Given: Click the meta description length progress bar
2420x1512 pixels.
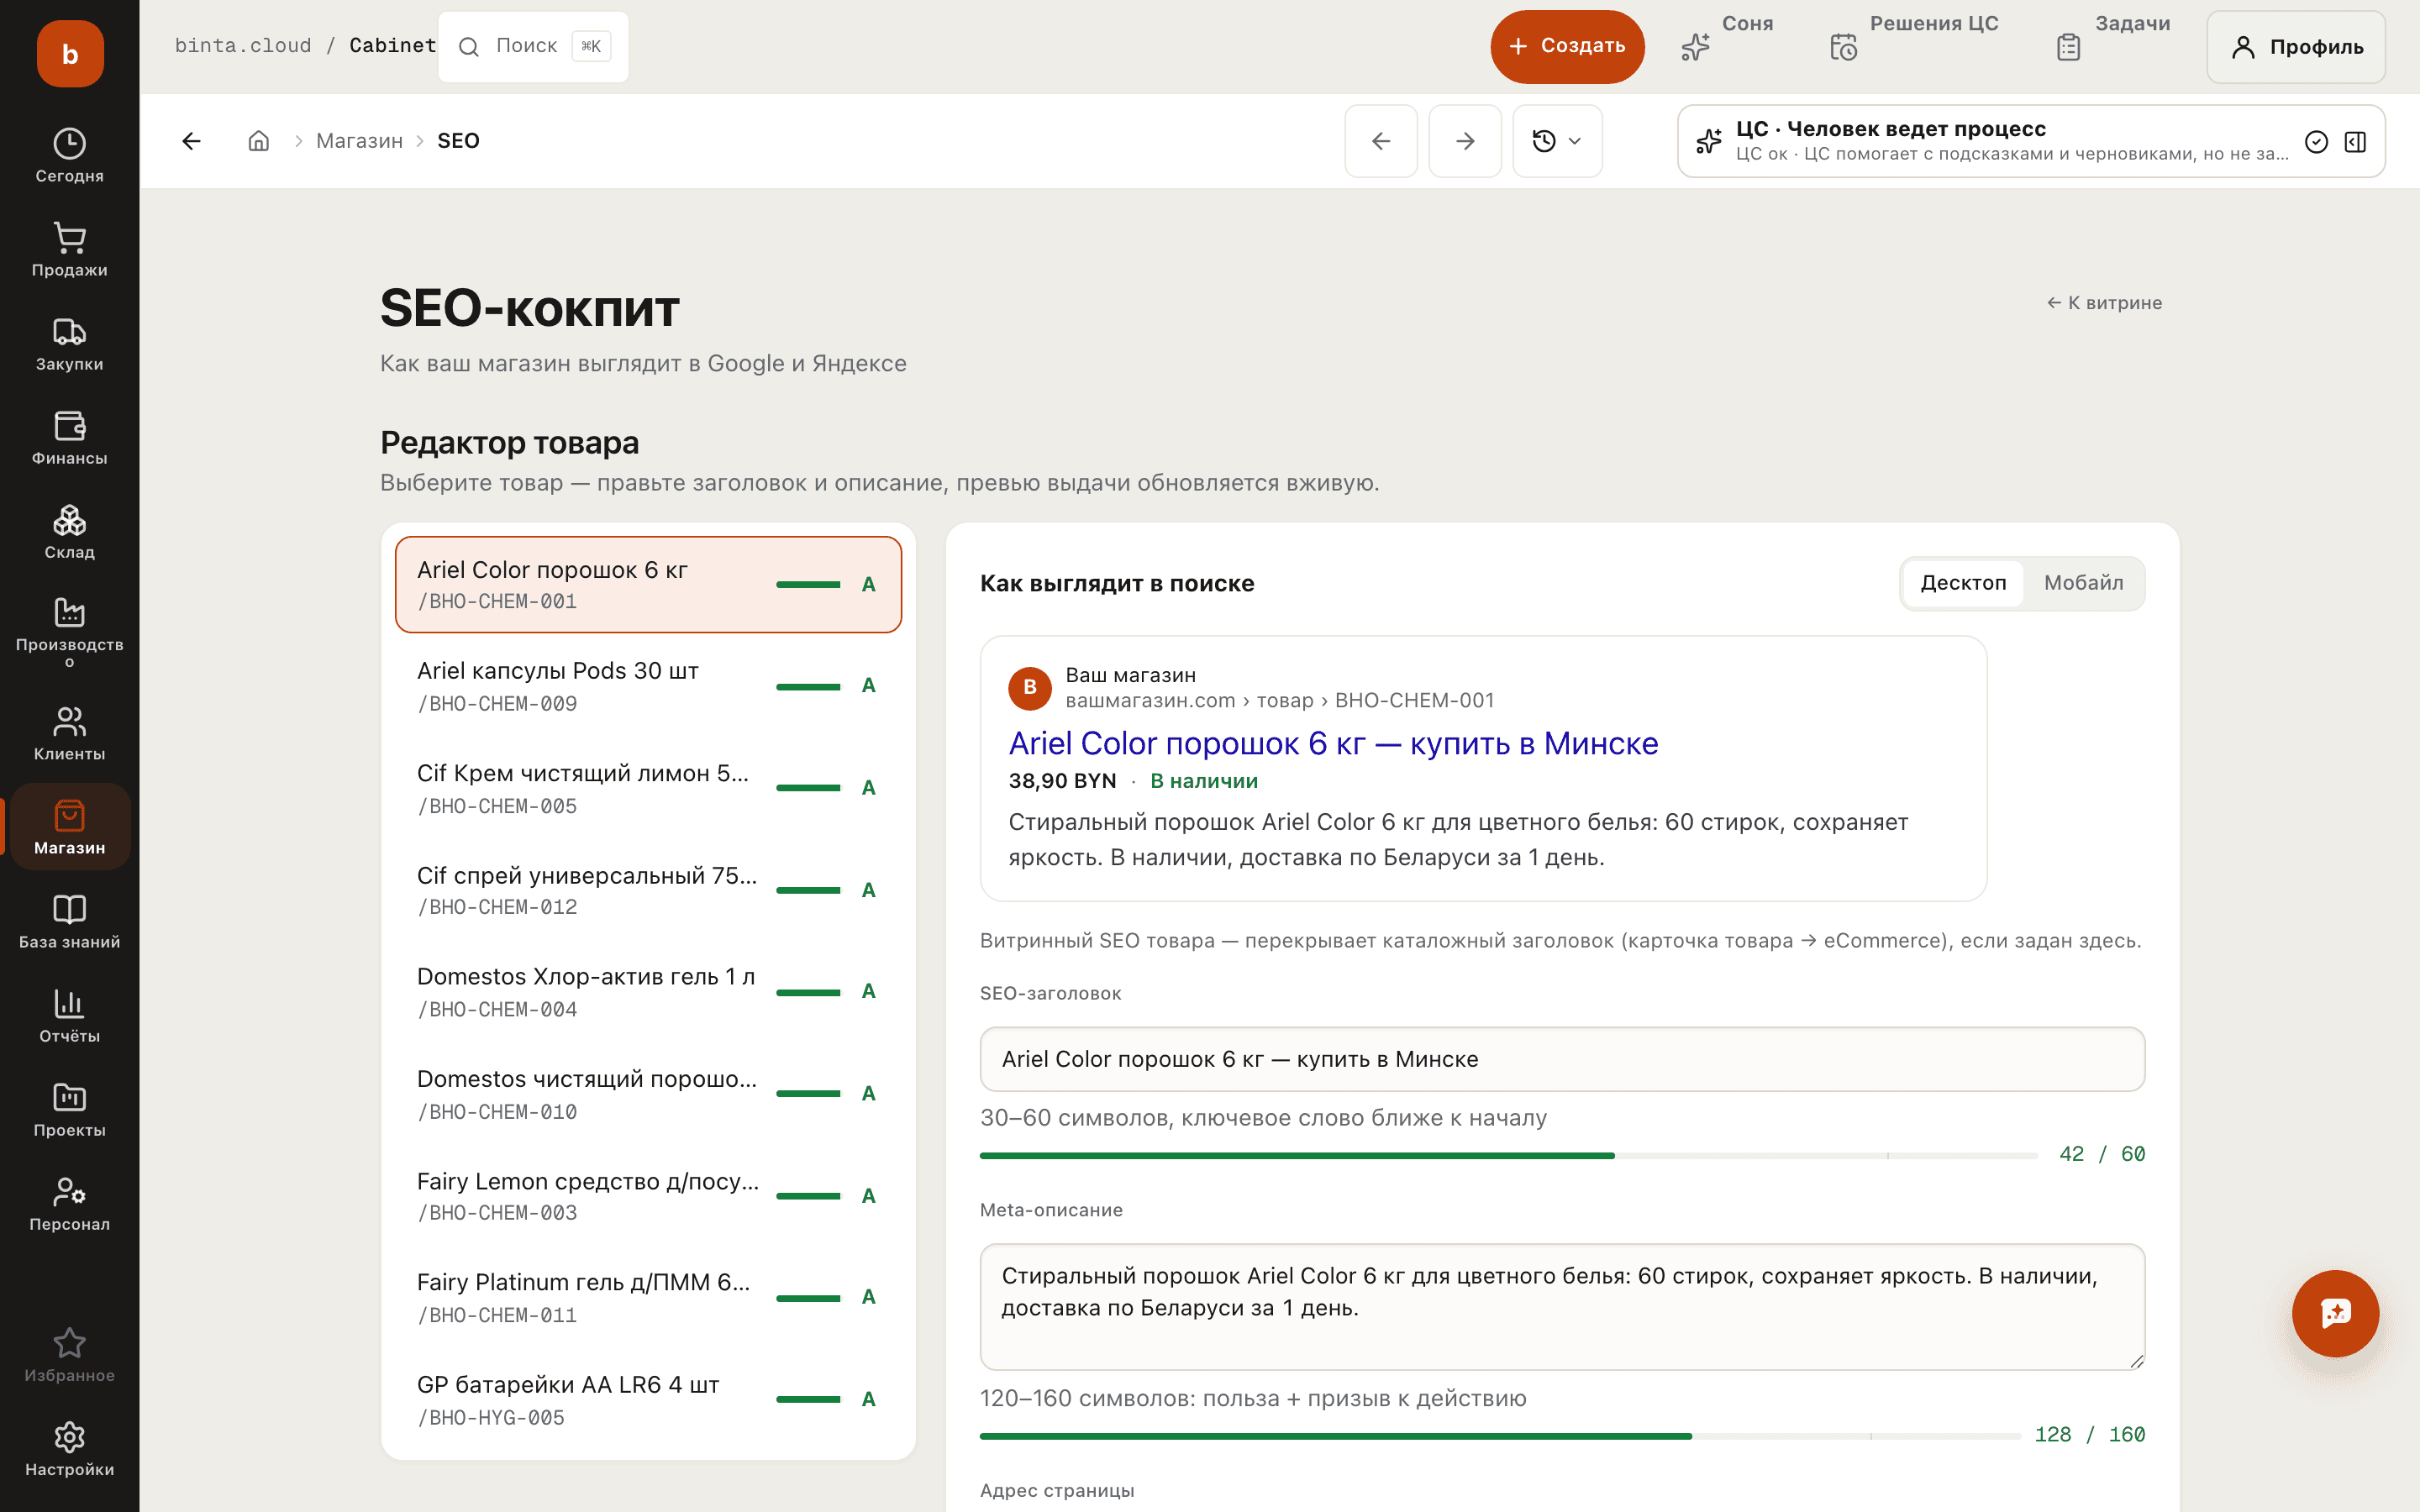Looking at the screenshot, I should point(1500,1436).
